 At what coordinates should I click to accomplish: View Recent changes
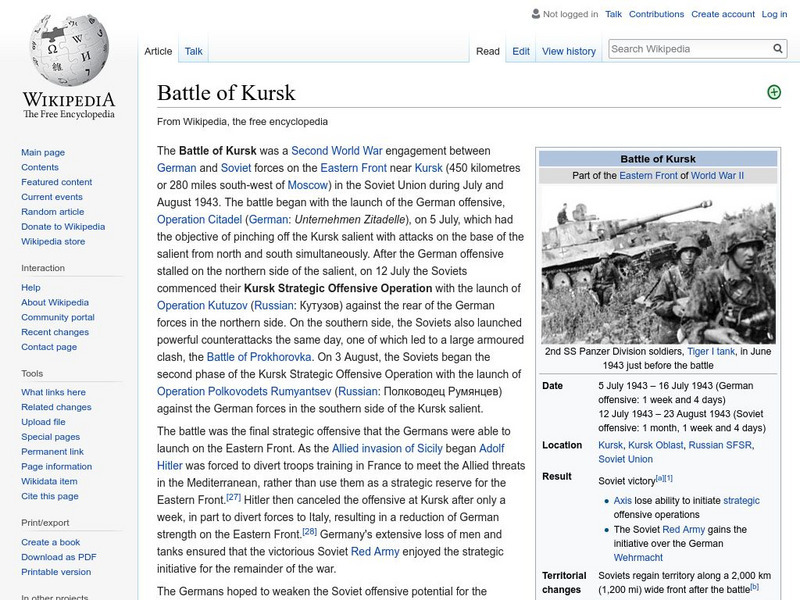[55, 332]
